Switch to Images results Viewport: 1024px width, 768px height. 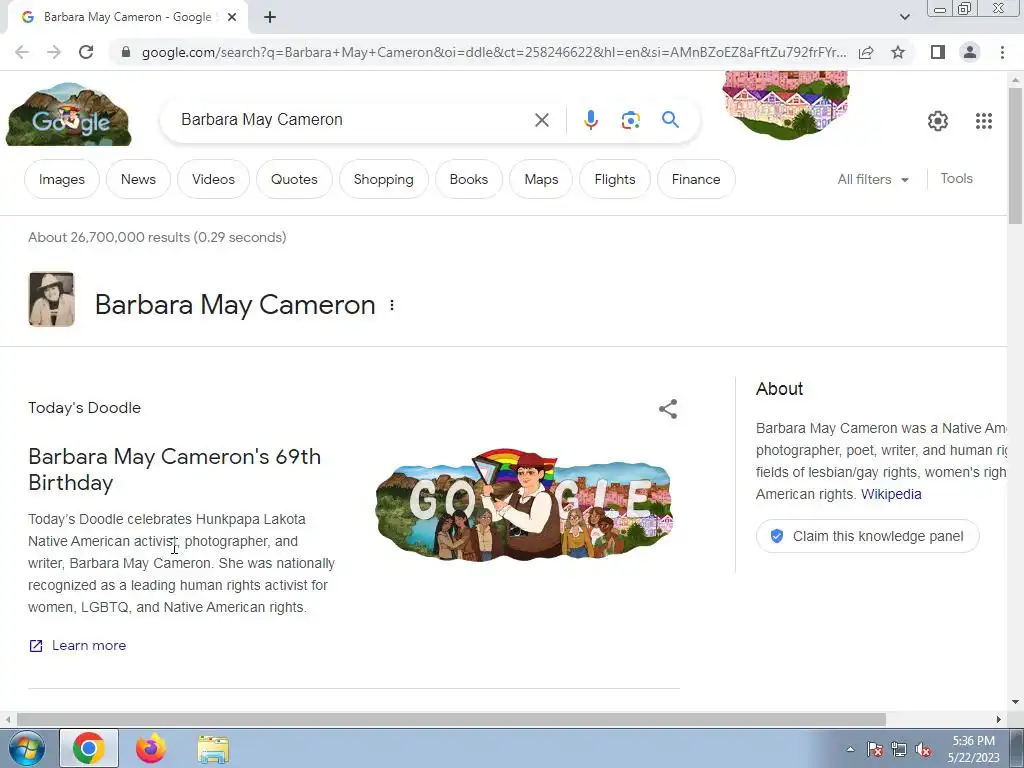(x=62, y=179)
